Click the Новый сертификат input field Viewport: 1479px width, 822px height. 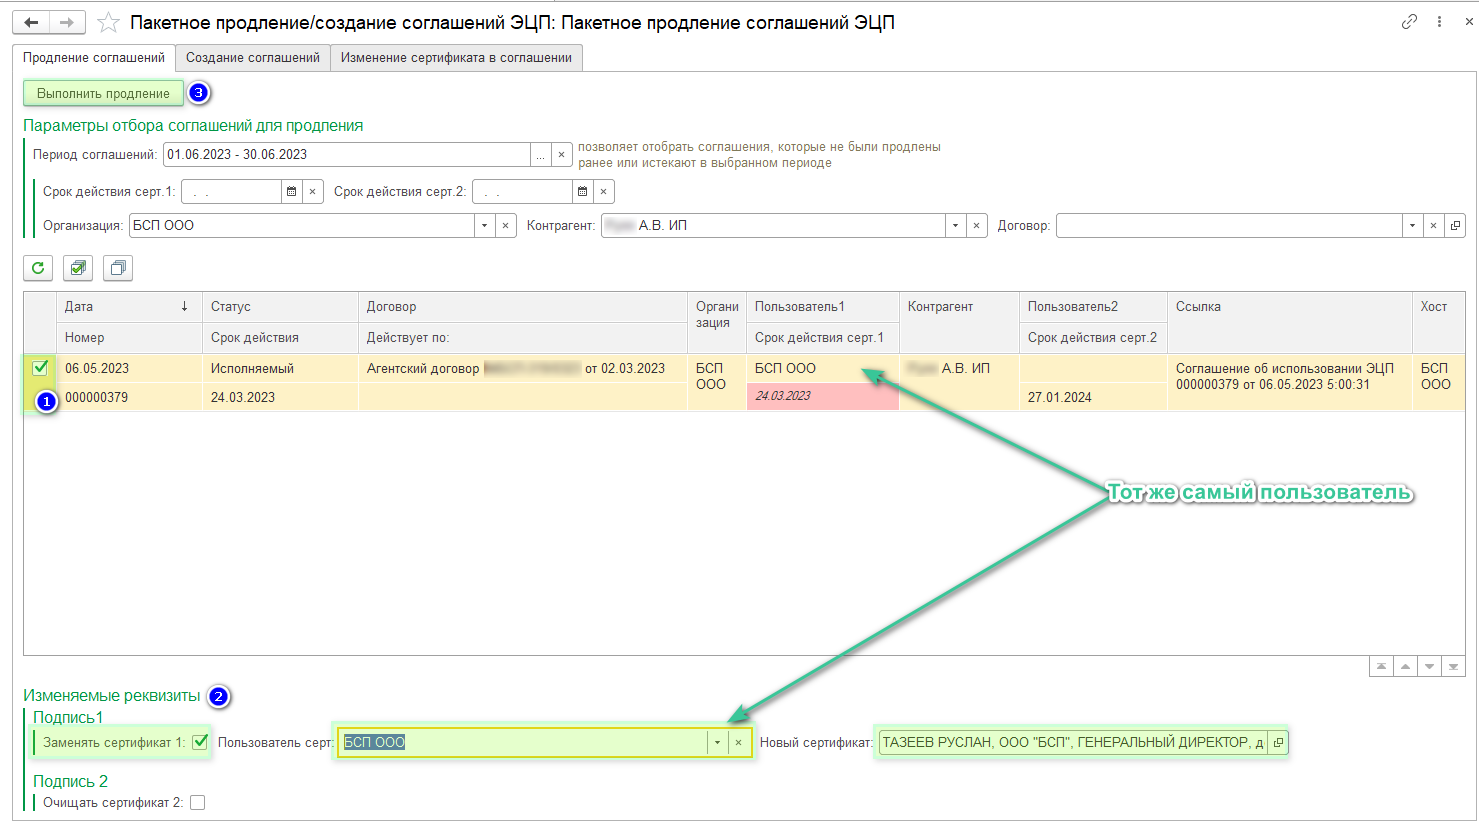(x=1072, y=742)
